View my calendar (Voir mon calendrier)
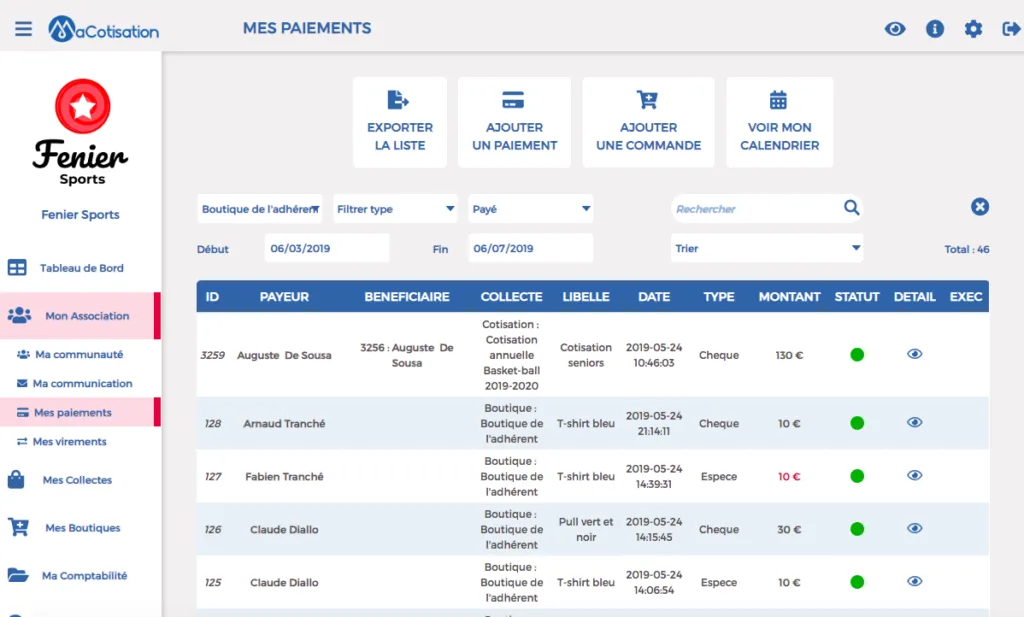The image size is (1024, 617). pos(779,122)
